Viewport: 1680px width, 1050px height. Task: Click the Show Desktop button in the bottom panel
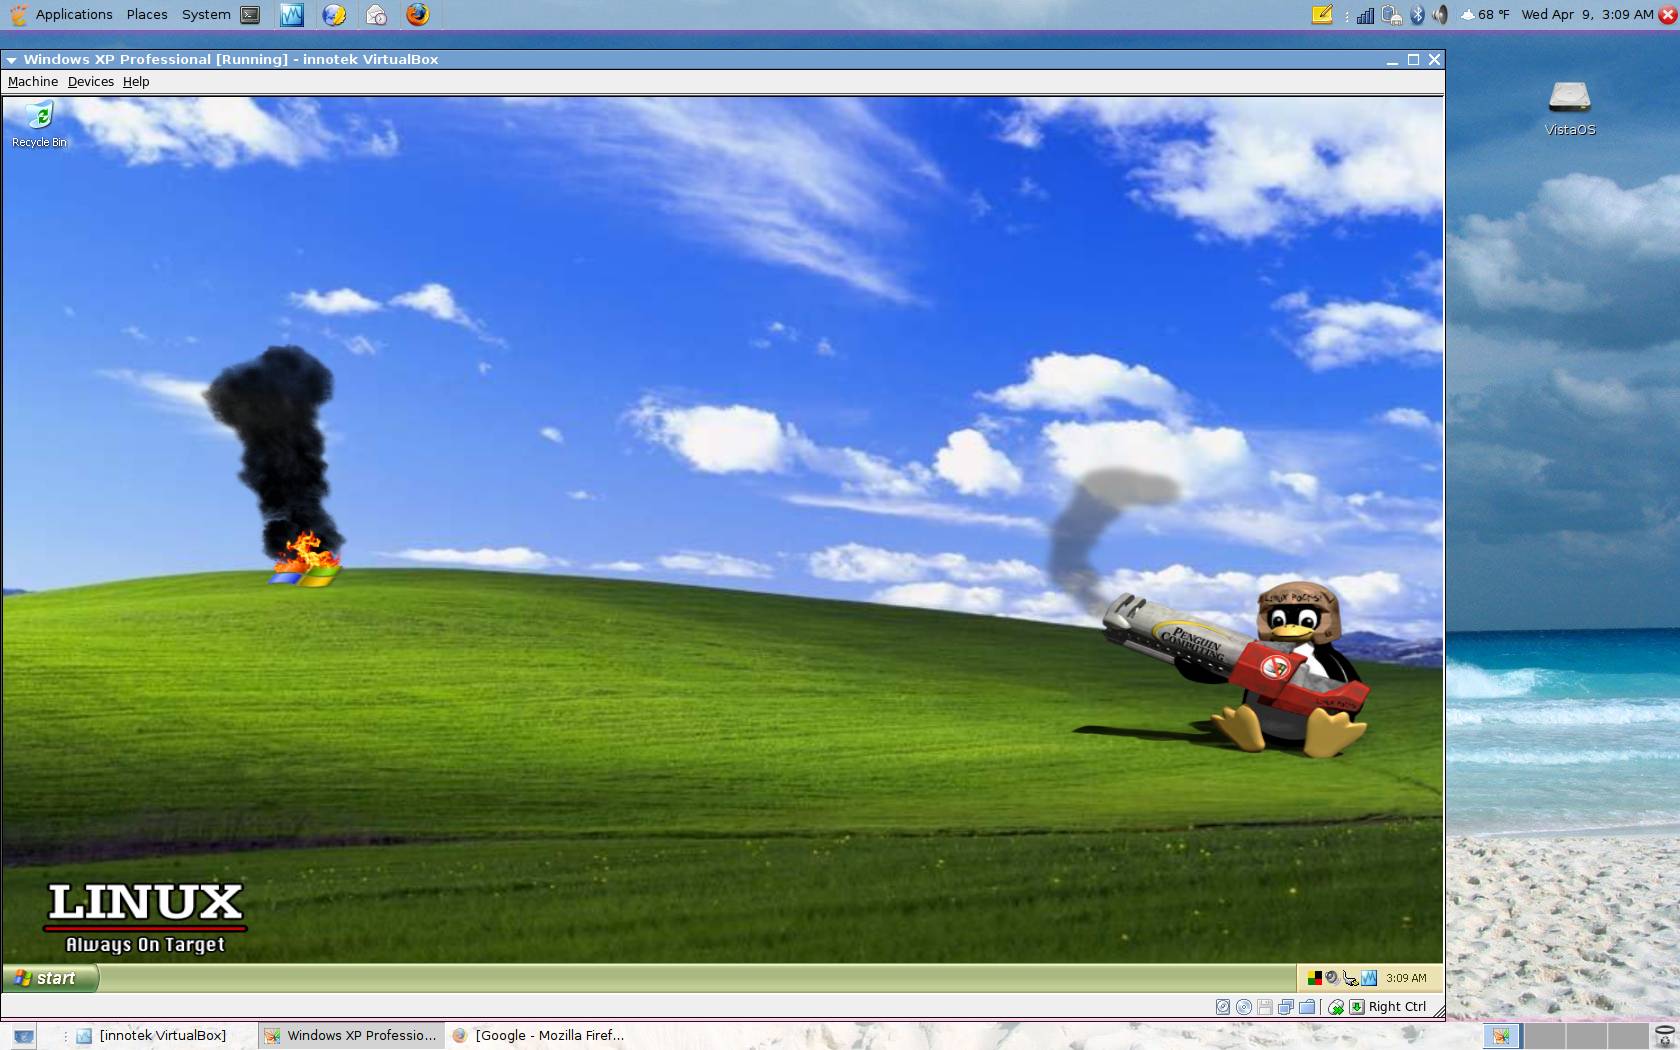click(x=24, y=1036)
